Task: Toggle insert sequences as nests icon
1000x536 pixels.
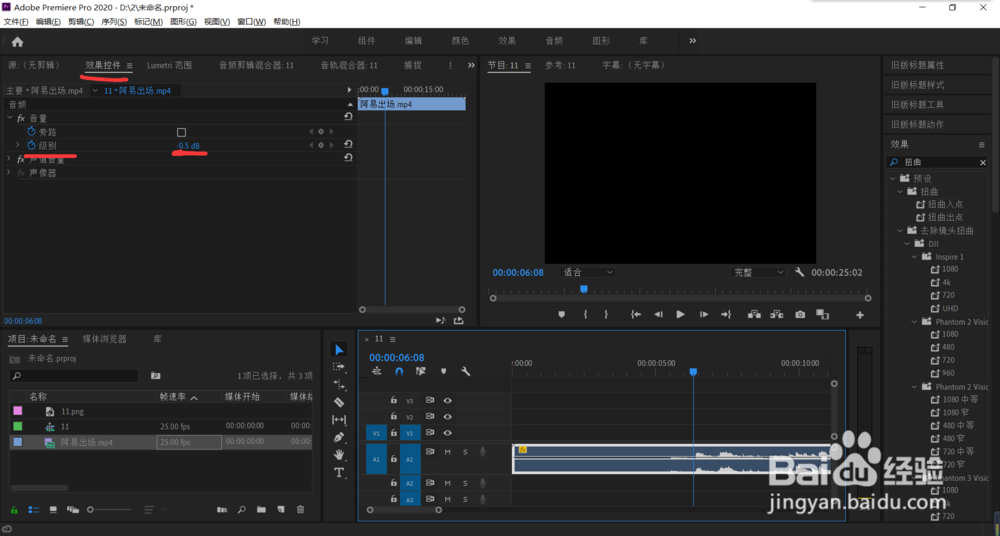Action: [x=377, y=371]
